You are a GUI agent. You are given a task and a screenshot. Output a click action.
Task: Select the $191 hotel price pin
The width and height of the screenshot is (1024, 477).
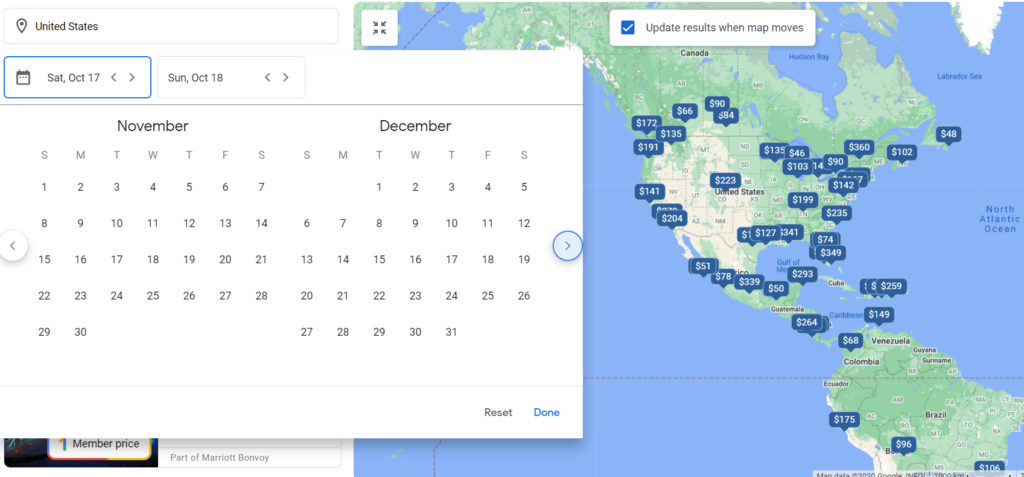click(648, 147)
